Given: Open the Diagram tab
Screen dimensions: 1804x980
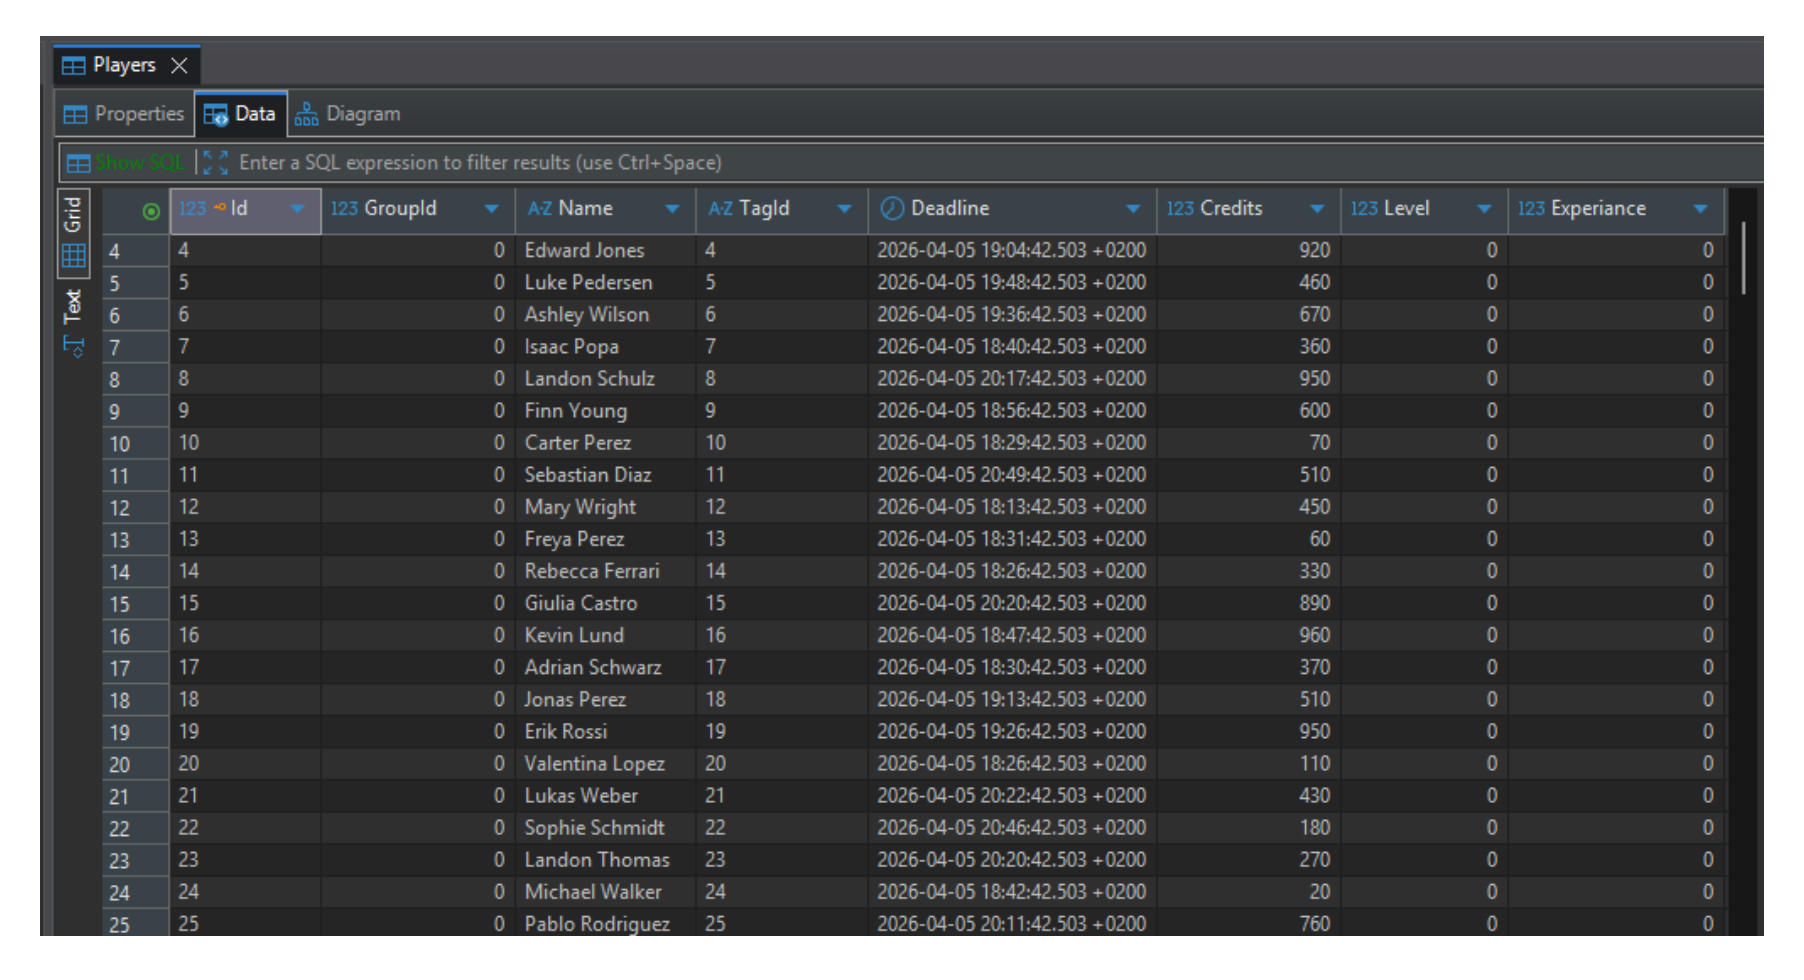Looking at the screenshot, I should click(348, 114).
